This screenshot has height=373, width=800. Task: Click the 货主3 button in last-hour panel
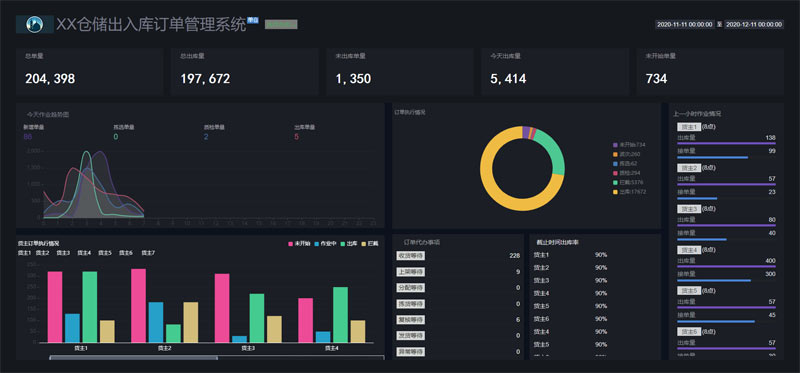(x=689, y=209)
